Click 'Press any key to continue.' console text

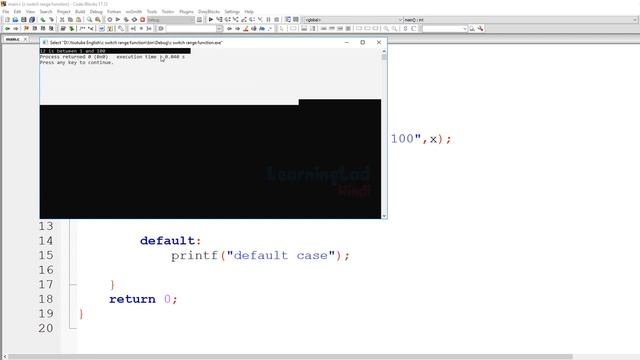[76, 62]
